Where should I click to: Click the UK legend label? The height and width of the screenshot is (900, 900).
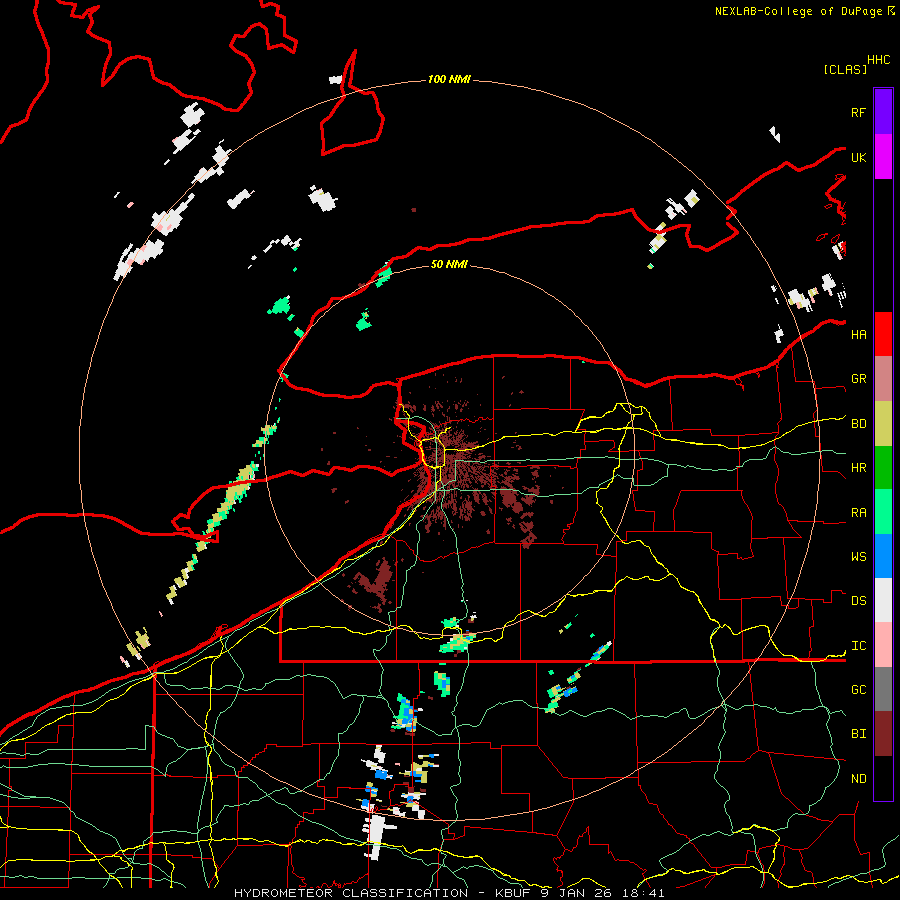(x=859, y=158)
